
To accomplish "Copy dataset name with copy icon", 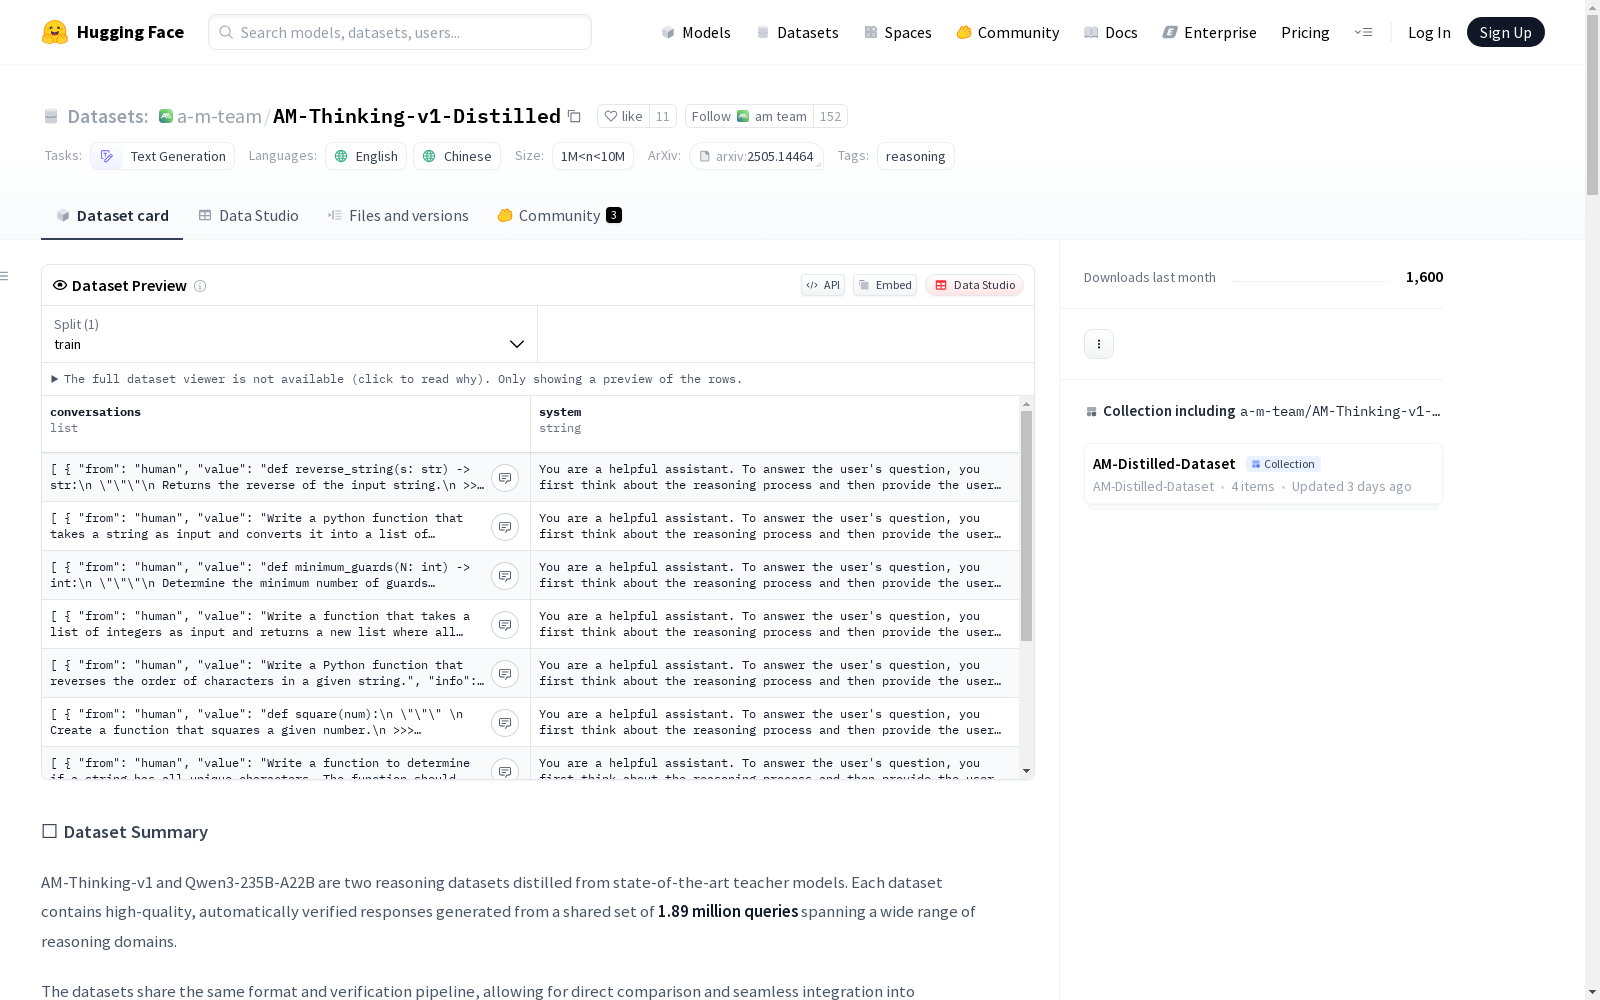I will (574, 116).
